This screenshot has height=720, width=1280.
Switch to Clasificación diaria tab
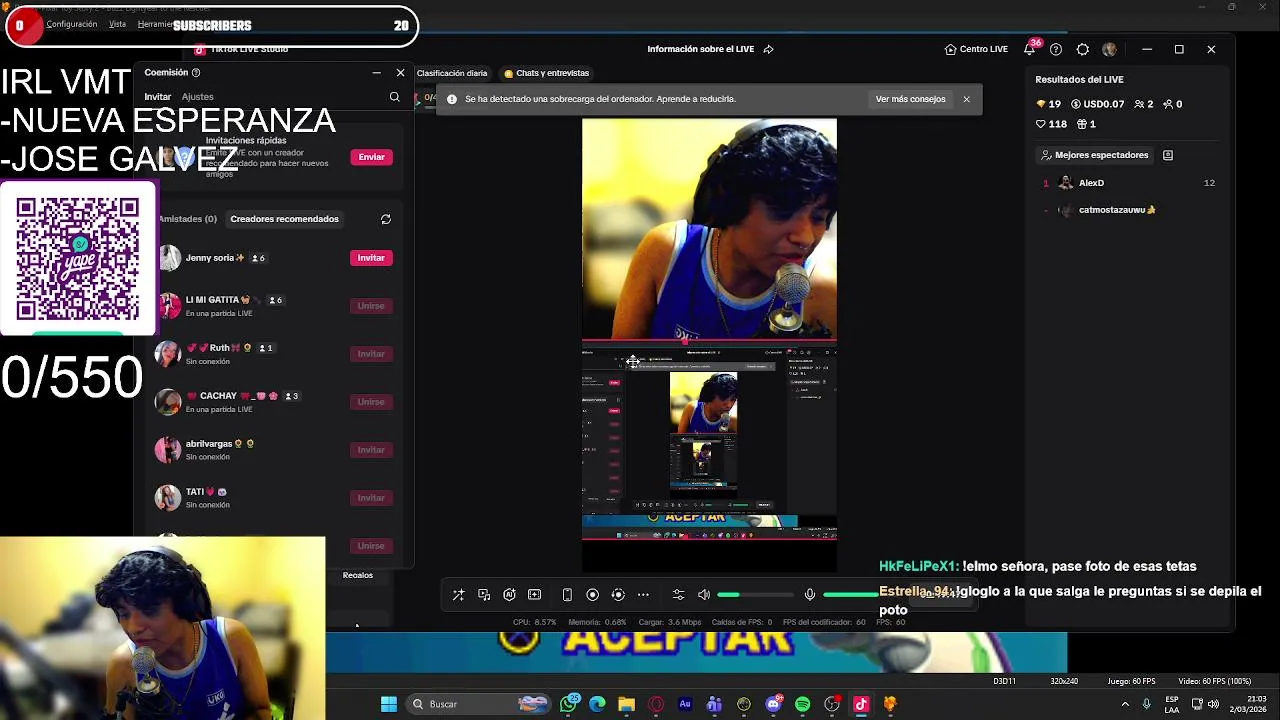coord(452,73)
